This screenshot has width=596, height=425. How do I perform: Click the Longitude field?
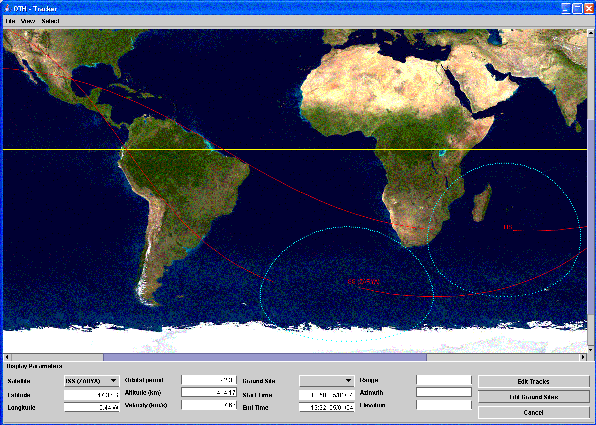coord(91,407)
